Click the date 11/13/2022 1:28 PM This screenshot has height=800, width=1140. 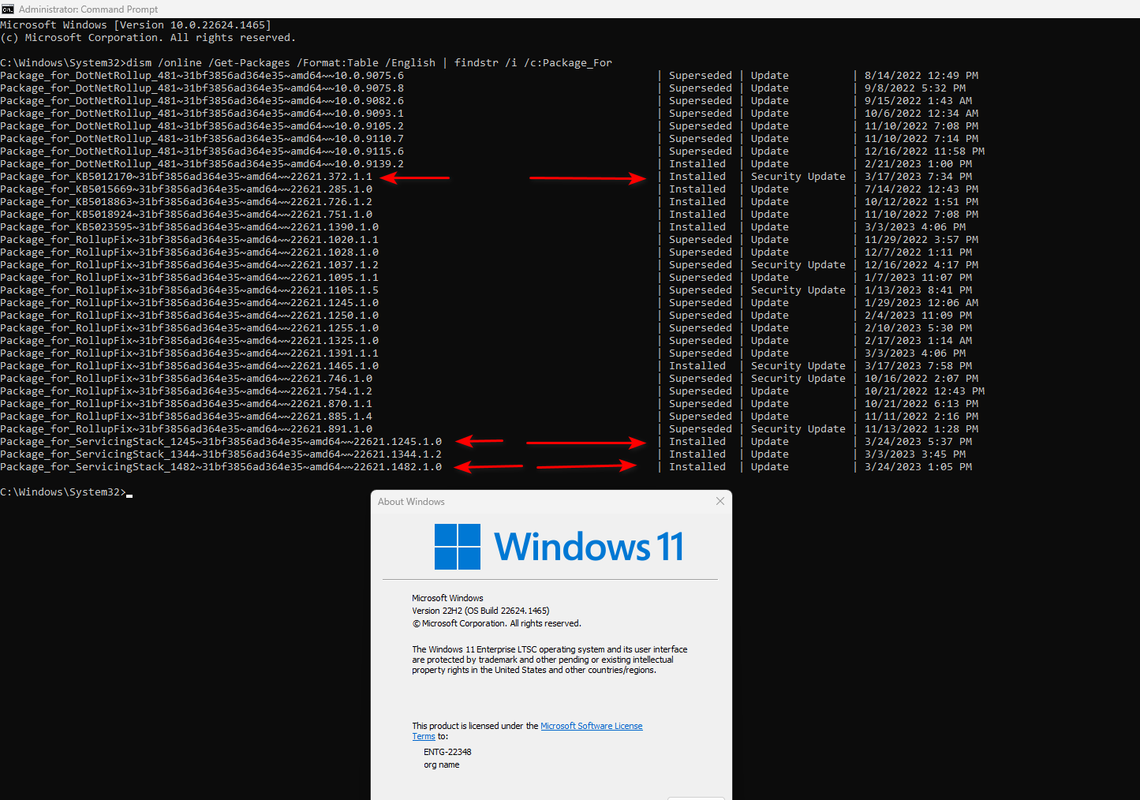921,429
